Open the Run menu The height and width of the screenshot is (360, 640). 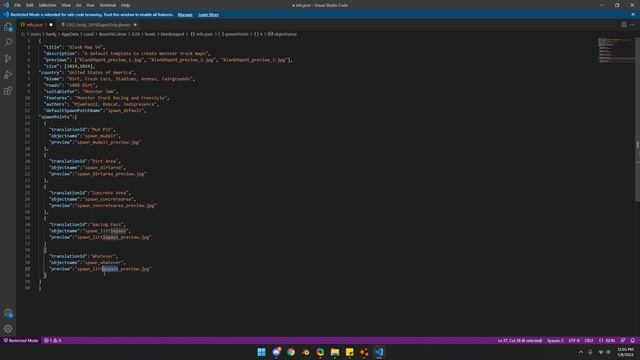(90, 5)
